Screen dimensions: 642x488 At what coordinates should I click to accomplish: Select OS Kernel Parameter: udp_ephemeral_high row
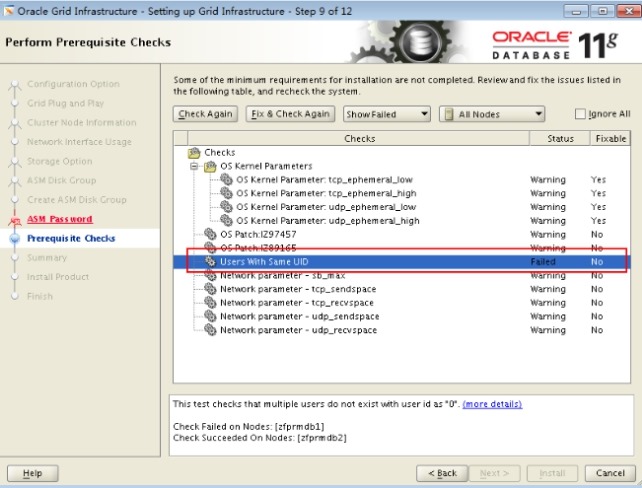click(x=402, y=220)
